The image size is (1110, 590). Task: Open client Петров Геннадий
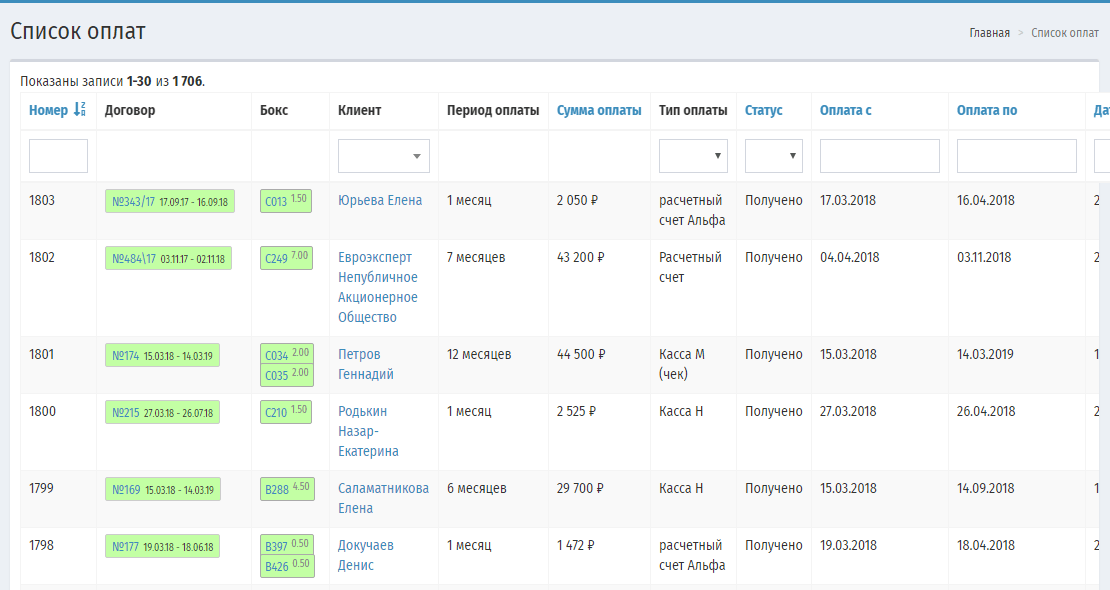(365, 364)
